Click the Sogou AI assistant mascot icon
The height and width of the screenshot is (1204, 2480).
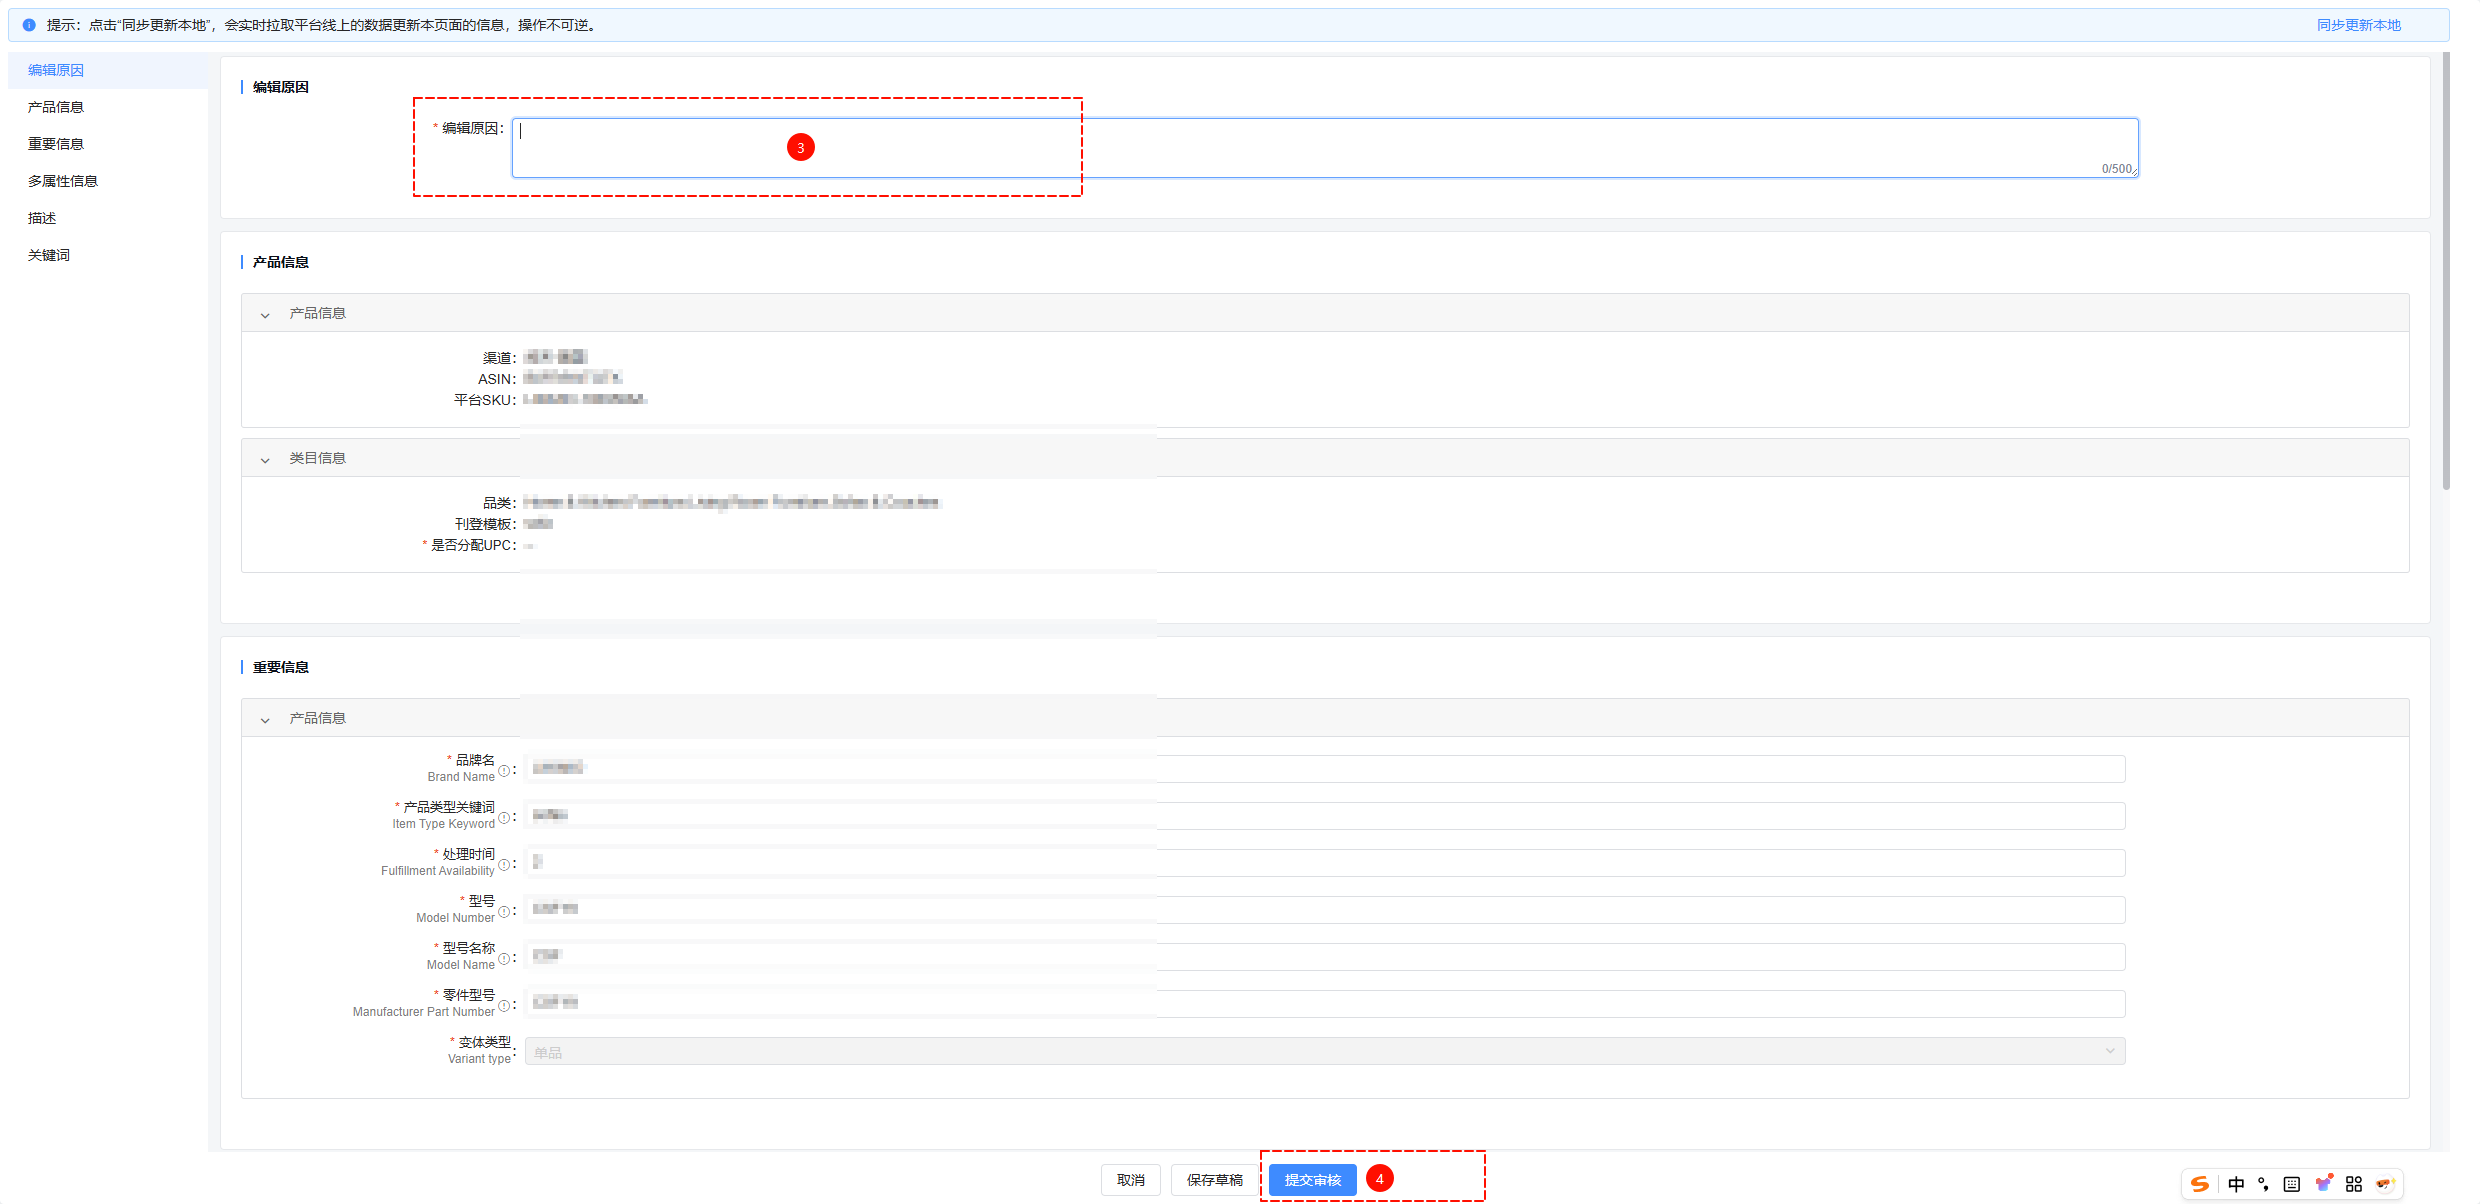2385,1184
